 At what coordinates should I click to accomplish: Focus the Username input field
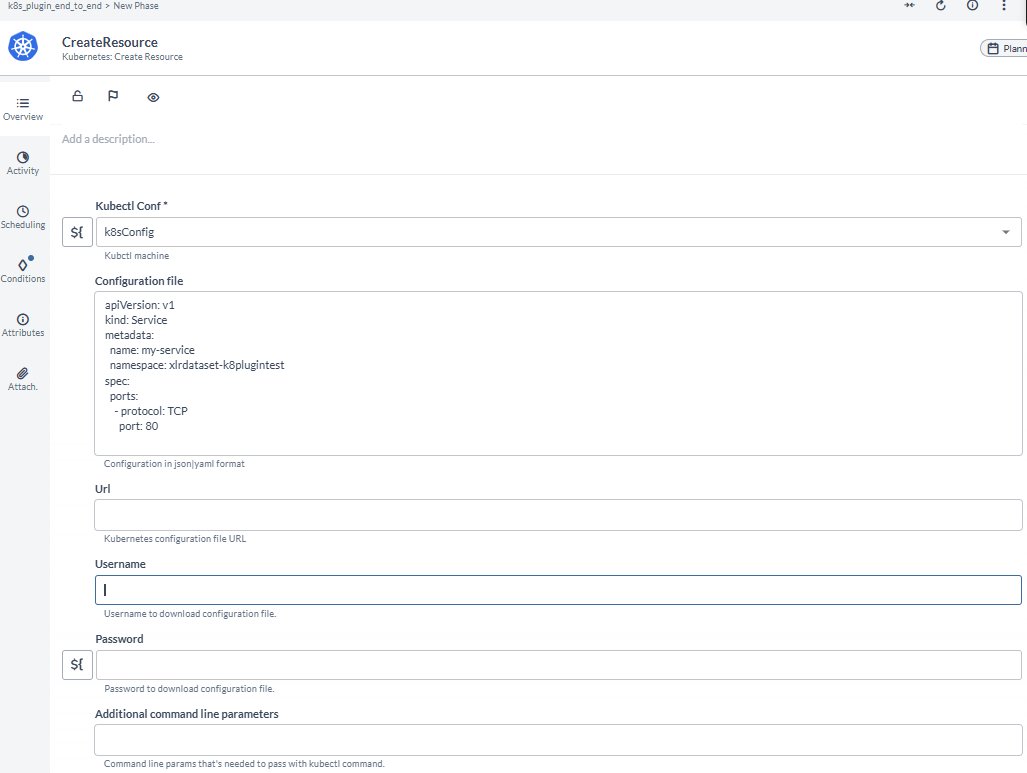[559, 590]
